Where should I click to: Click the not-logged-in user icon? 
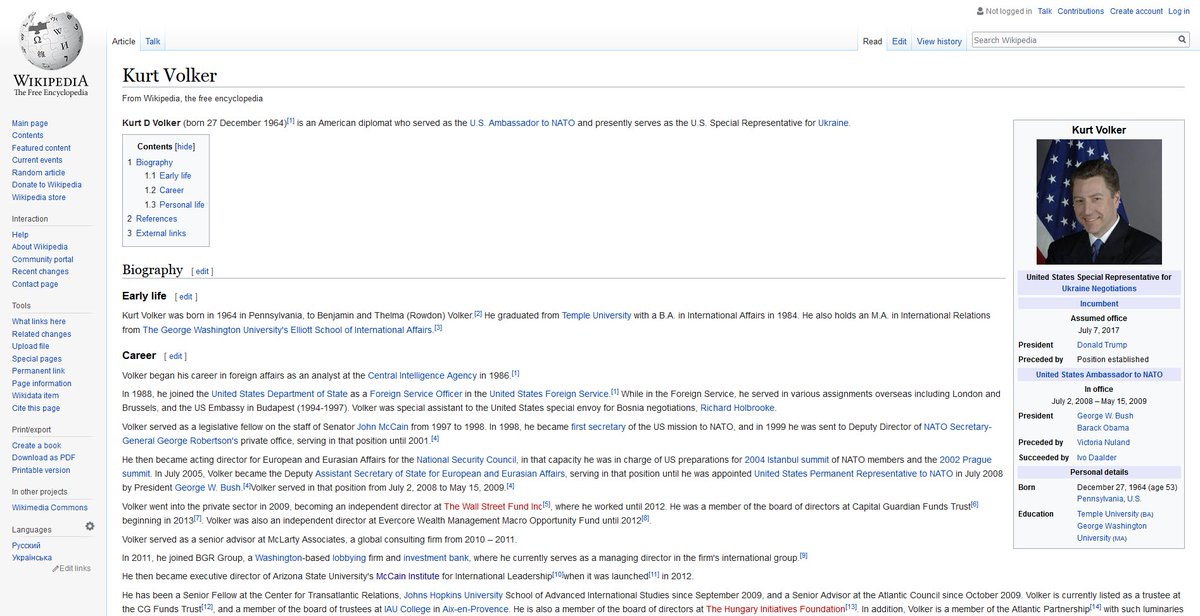tap(980, 11)
